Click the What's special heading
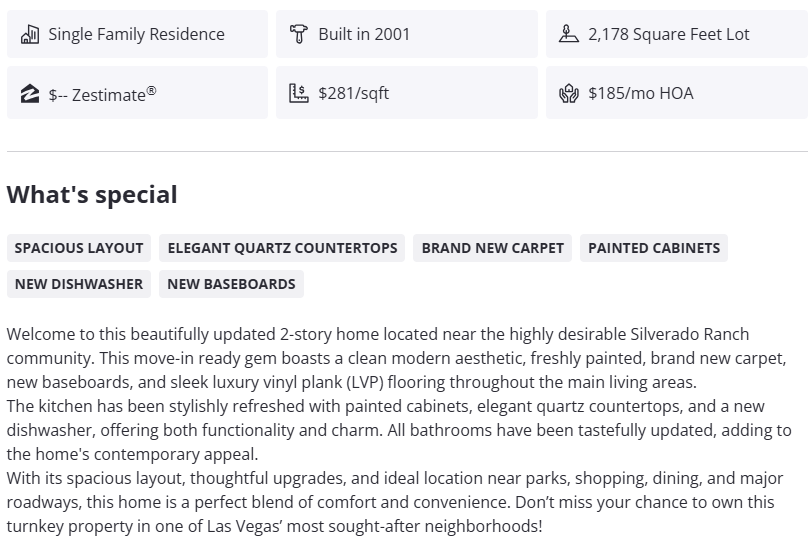Image resolution: width=811 pixels, height=544 pixels. click(92, 195)
